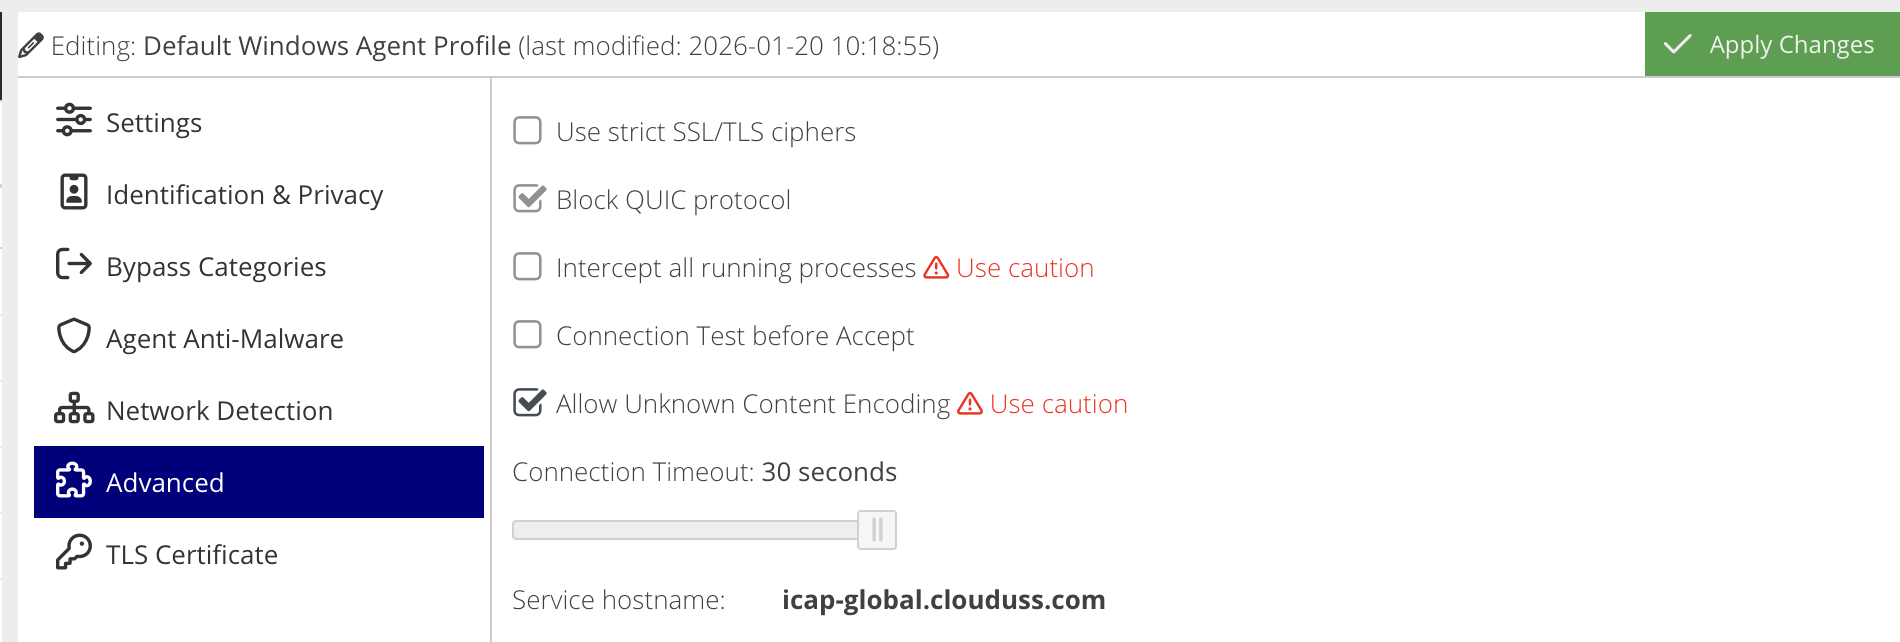Click the Network Detection topology icon
This screenshot has height=642, width=1900.
73,408
